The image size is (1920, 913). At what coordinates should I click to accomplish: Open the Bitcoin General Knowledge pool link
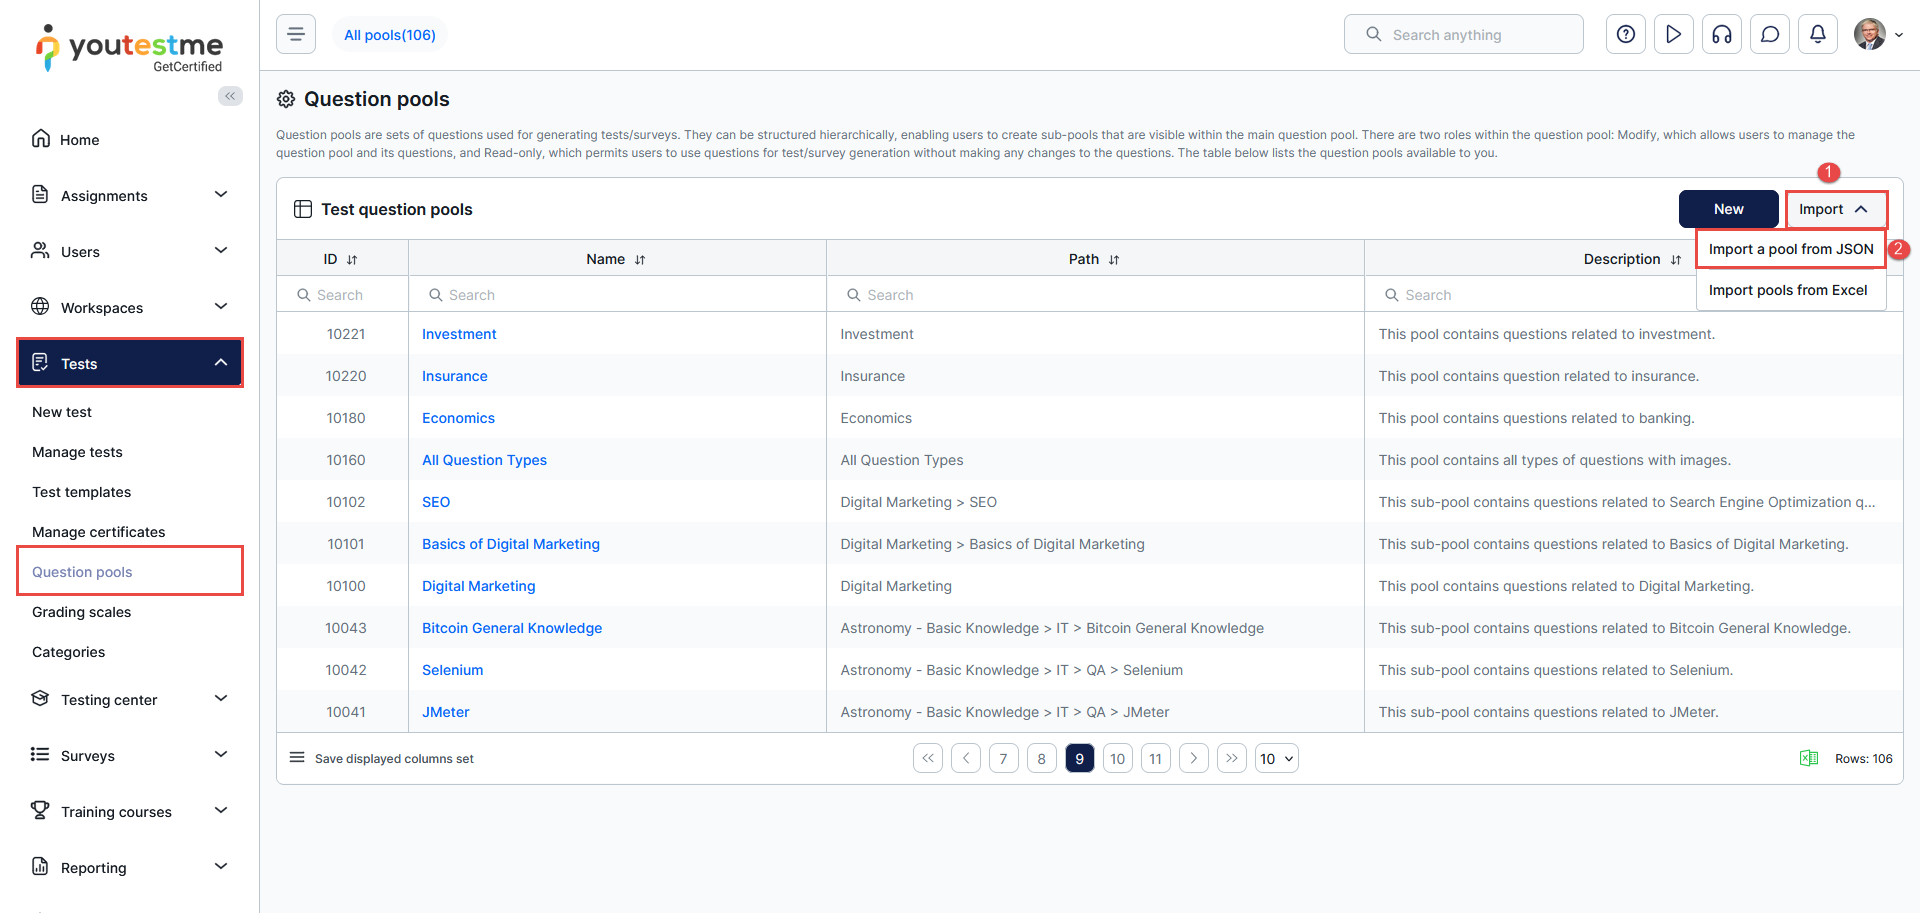point(511,628)
